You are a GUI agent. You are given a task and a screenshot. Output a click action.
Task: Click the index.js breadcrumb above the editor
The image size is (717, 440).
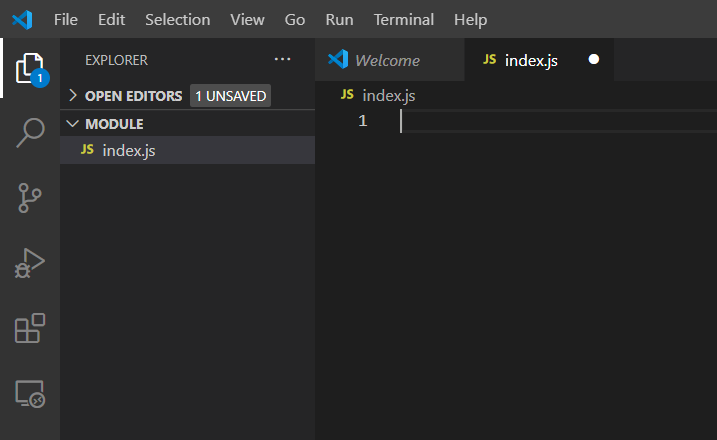click(388, 95)
